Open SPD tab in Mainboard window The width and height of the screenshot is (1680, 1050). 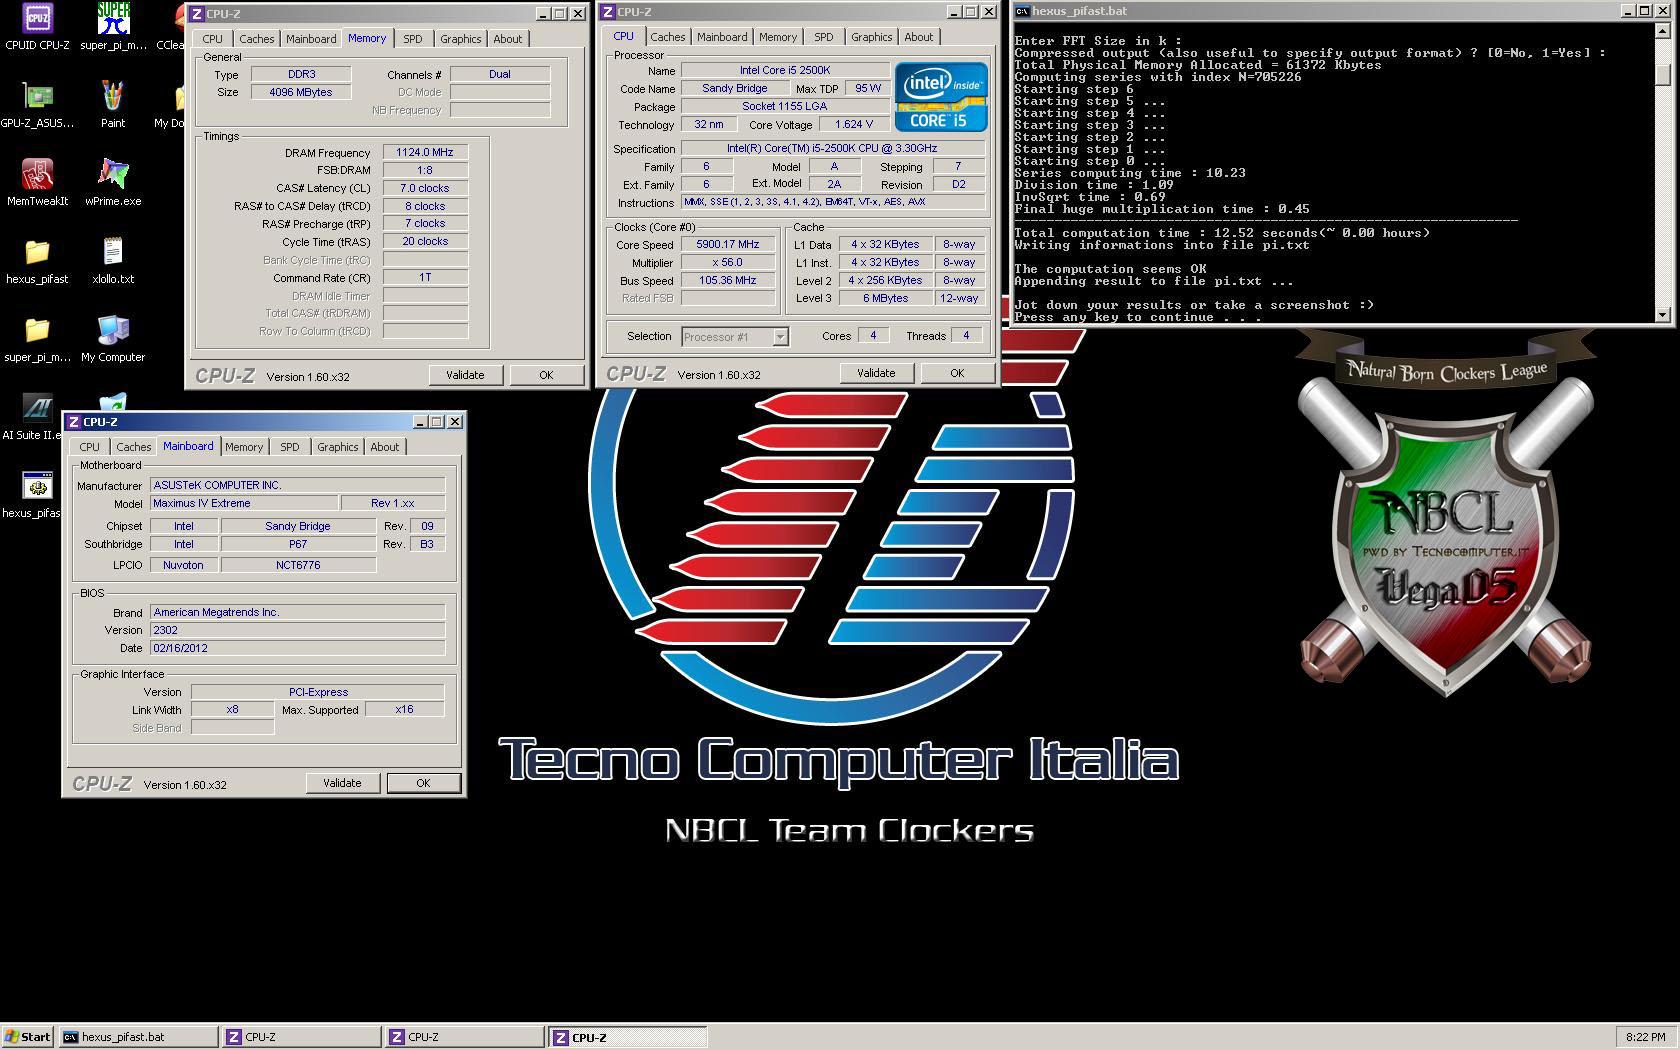click(x=290, y=447)
